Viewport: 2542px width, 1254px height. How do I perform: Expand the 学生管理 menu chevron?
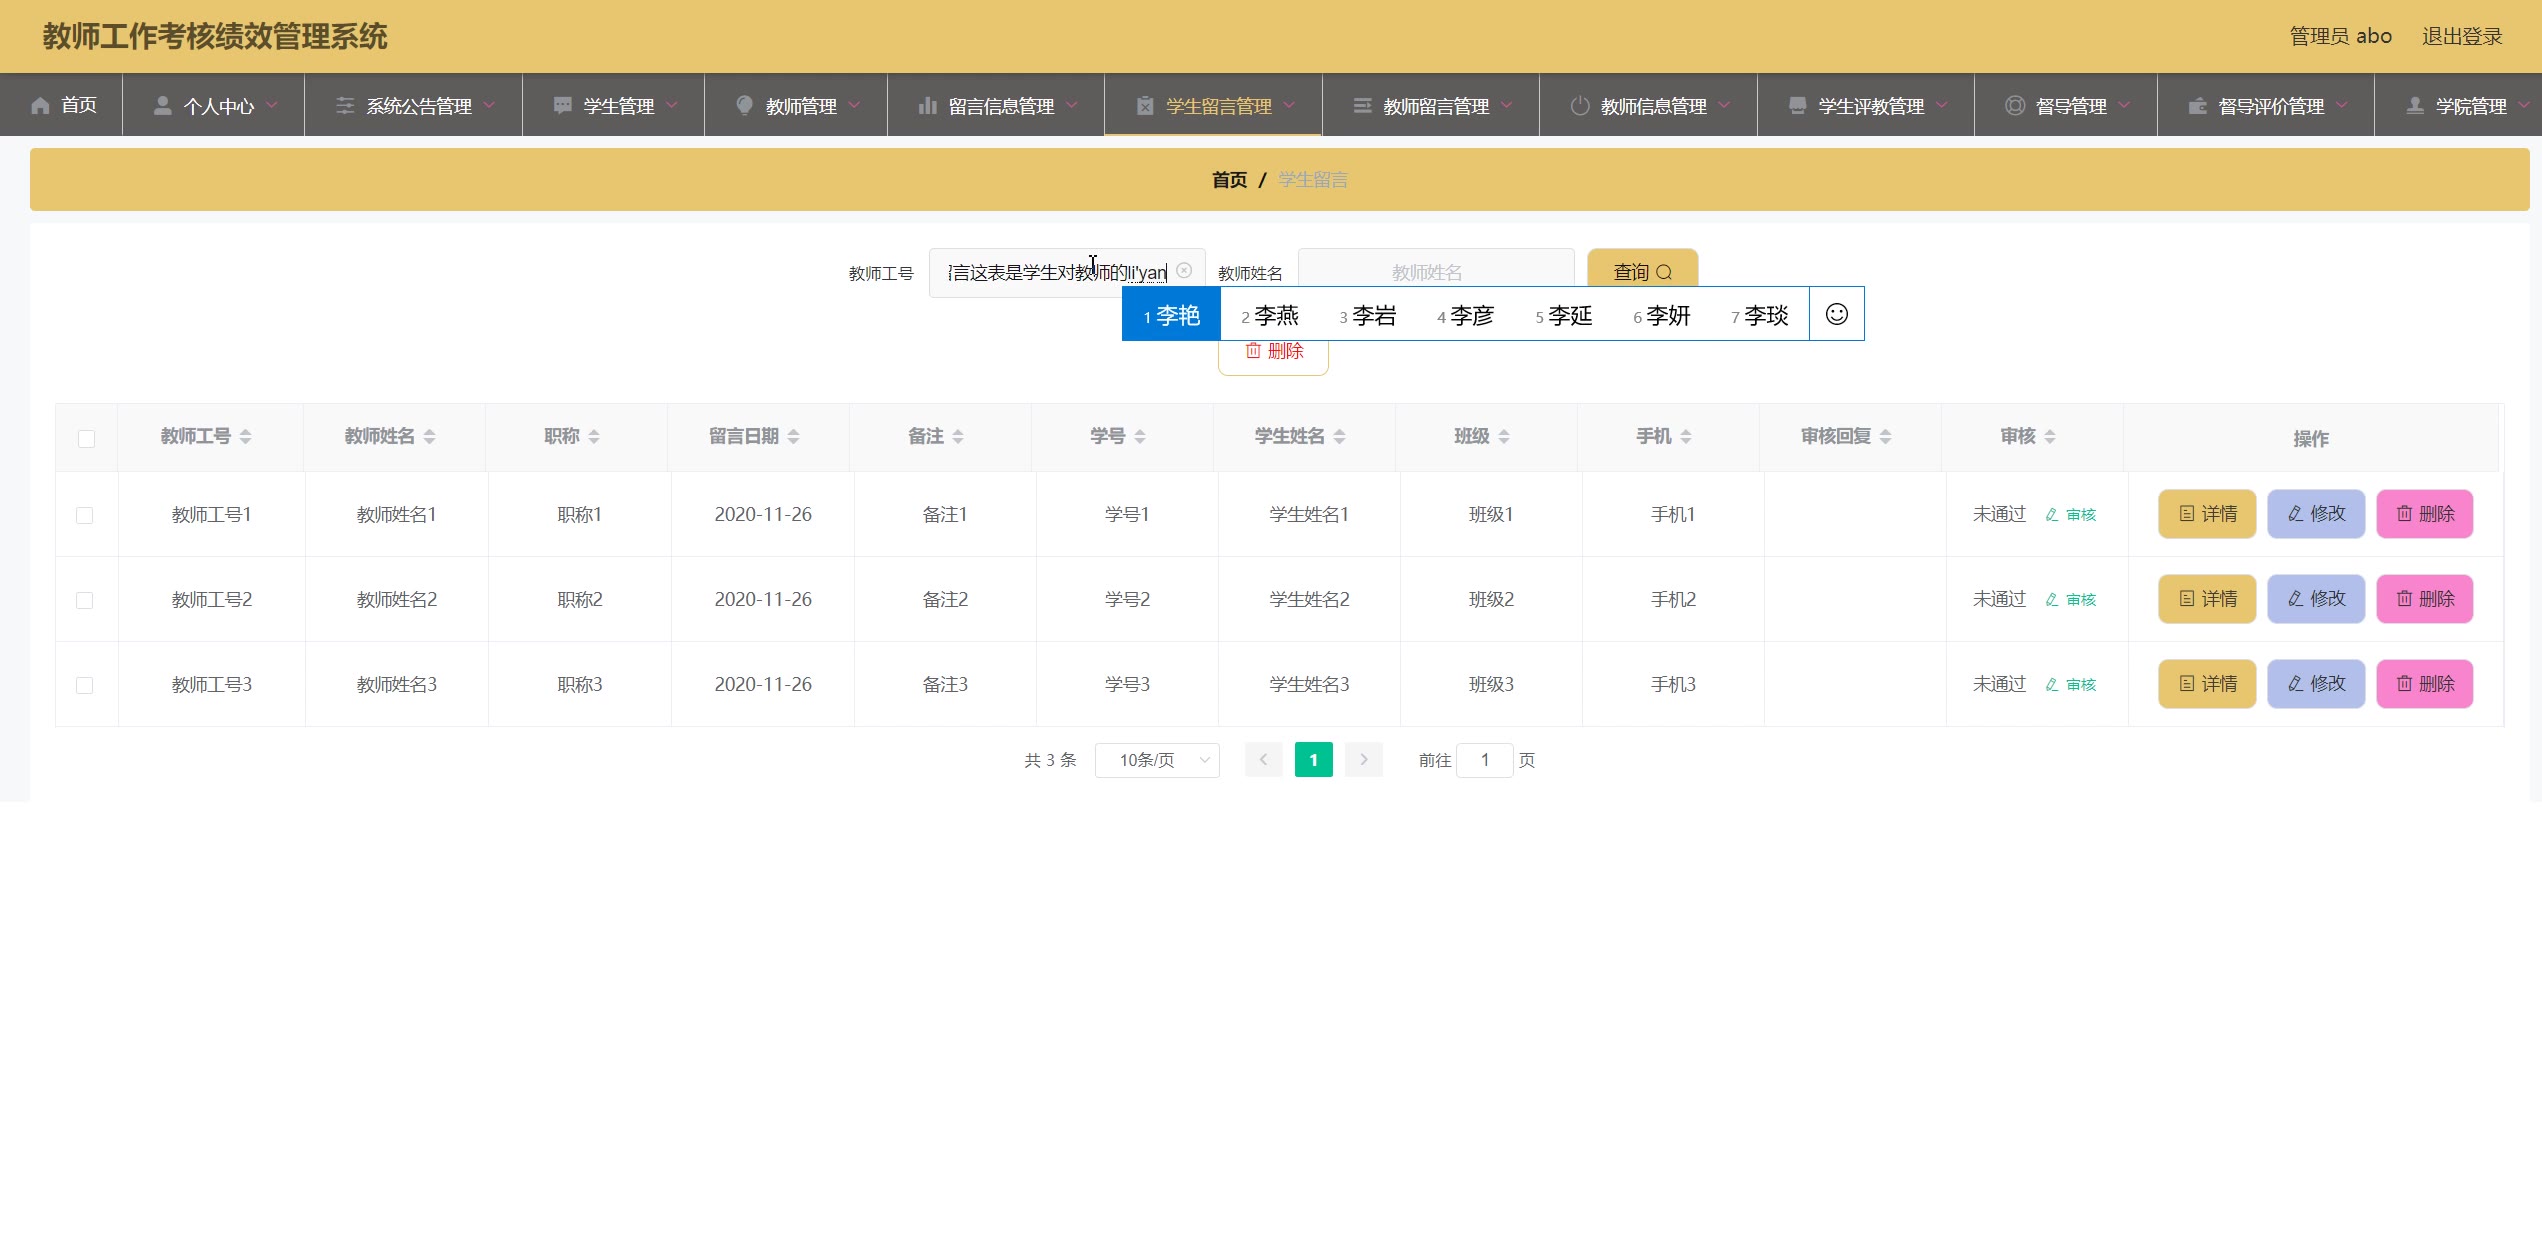pyautogui.click(x=672, y=105)
